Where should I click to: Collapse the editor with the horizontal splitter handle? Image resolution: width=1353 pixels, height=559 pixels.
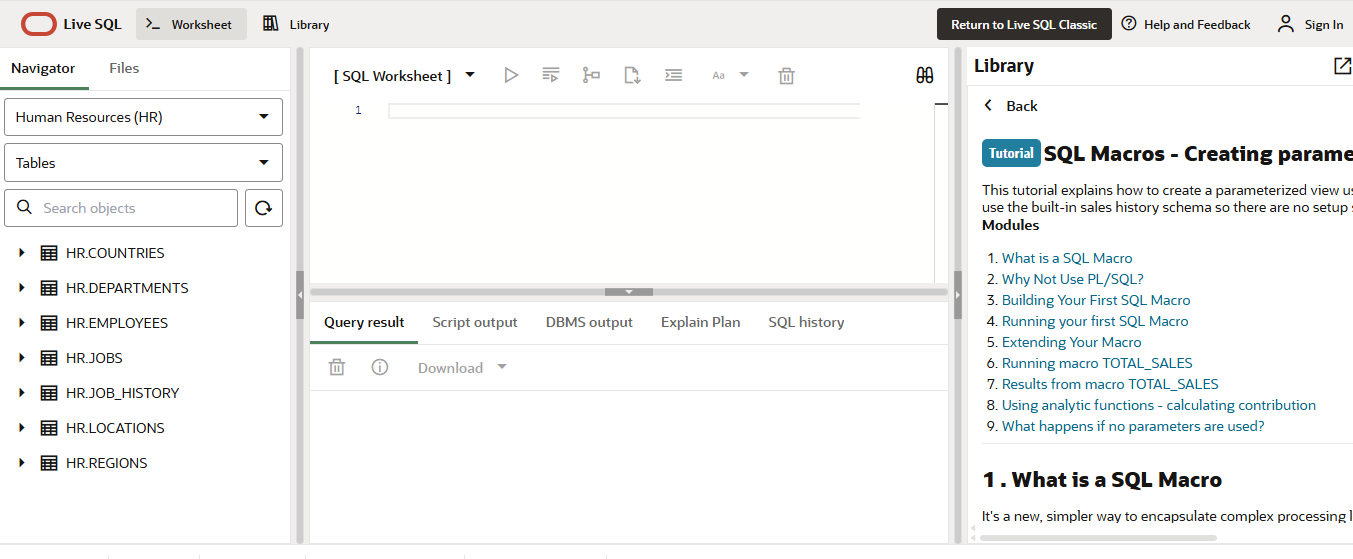(629, 292)
